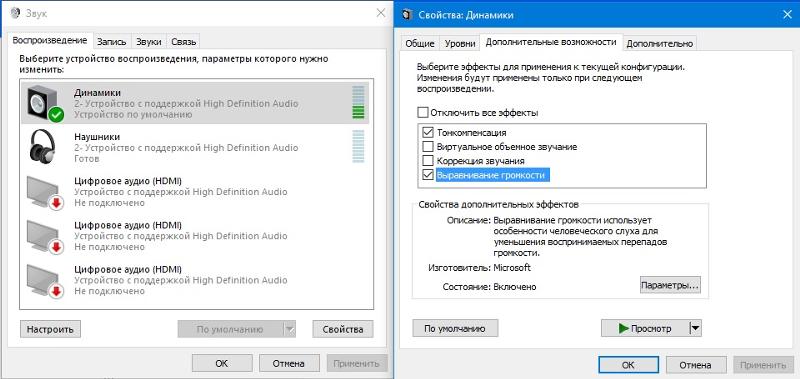The width and height of the screenshot is (800, 379).
Task: Toggle the Отключить все эффекты checkbox
Action: 422,112
